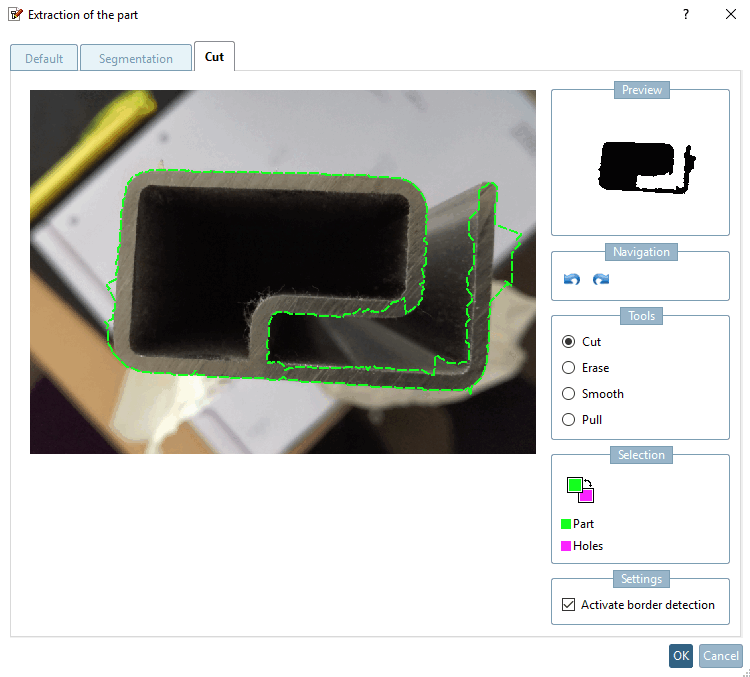
Task: Select the Cut tab
Action: pos(214,56)
